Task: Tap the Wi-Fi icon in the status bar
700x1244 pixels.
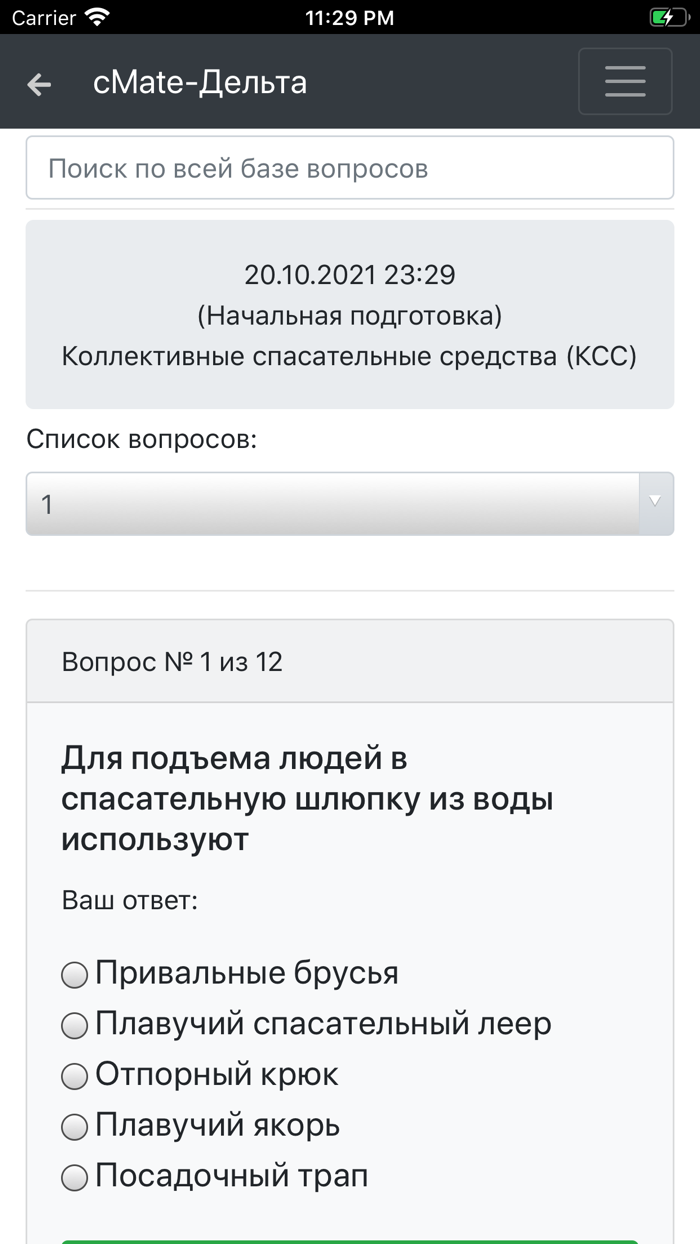Action: coord(97,17)
